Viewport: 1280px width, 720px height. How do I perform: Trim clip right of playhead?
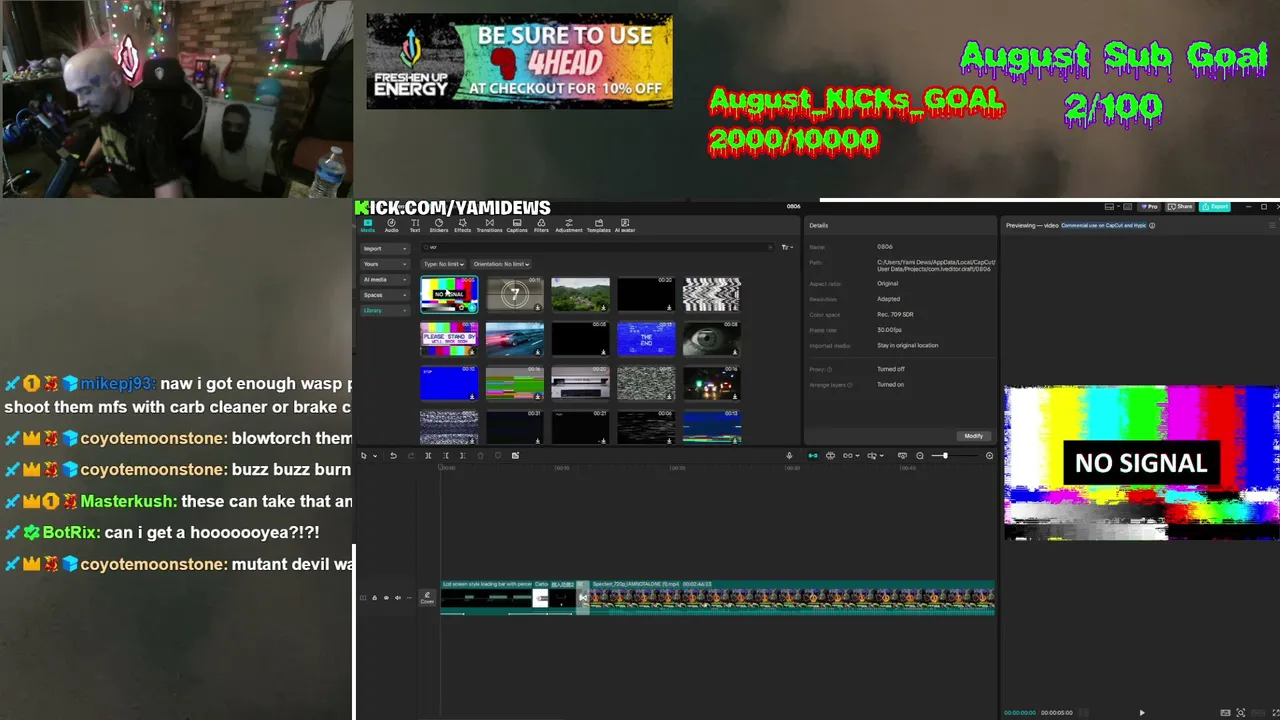[463, 456]
